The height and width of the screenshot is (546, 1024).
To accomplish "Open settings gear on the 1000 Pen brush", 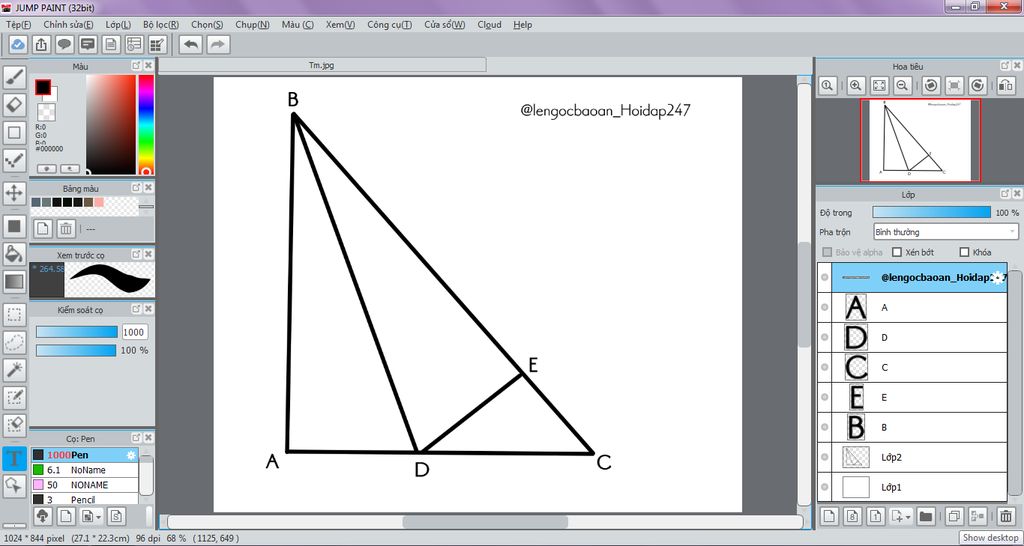I will click(131, 455).
